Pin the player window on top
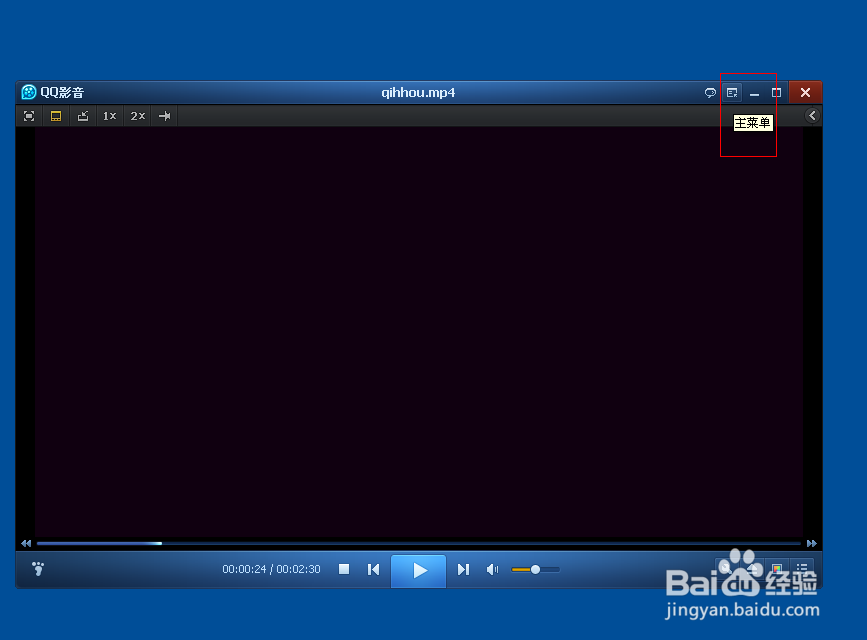The height and width of the screenshot is (640, 867). pyautogui.click(x=165, y=116)
